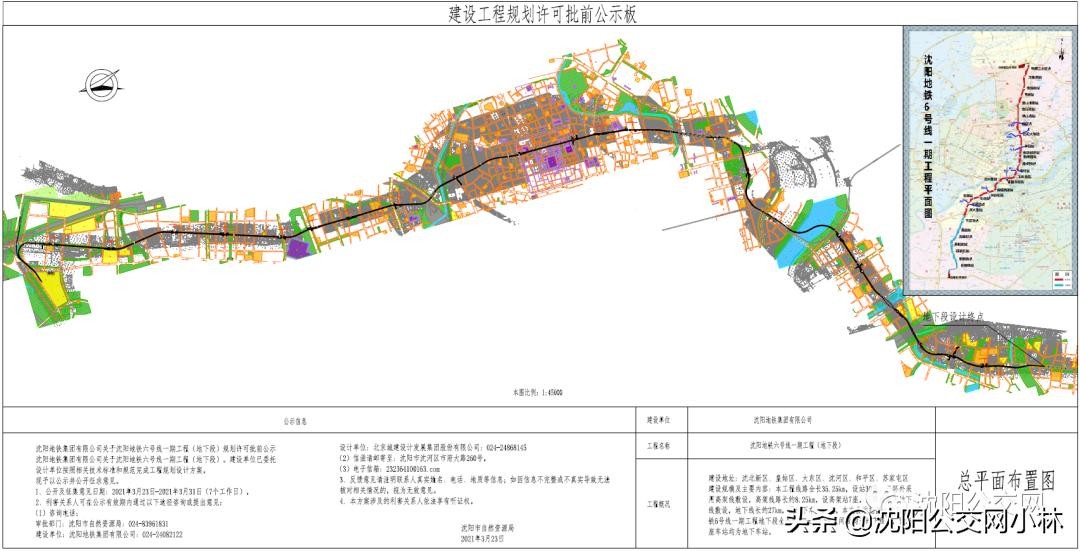Click the 工程概况 row label

tap(659, 506)
